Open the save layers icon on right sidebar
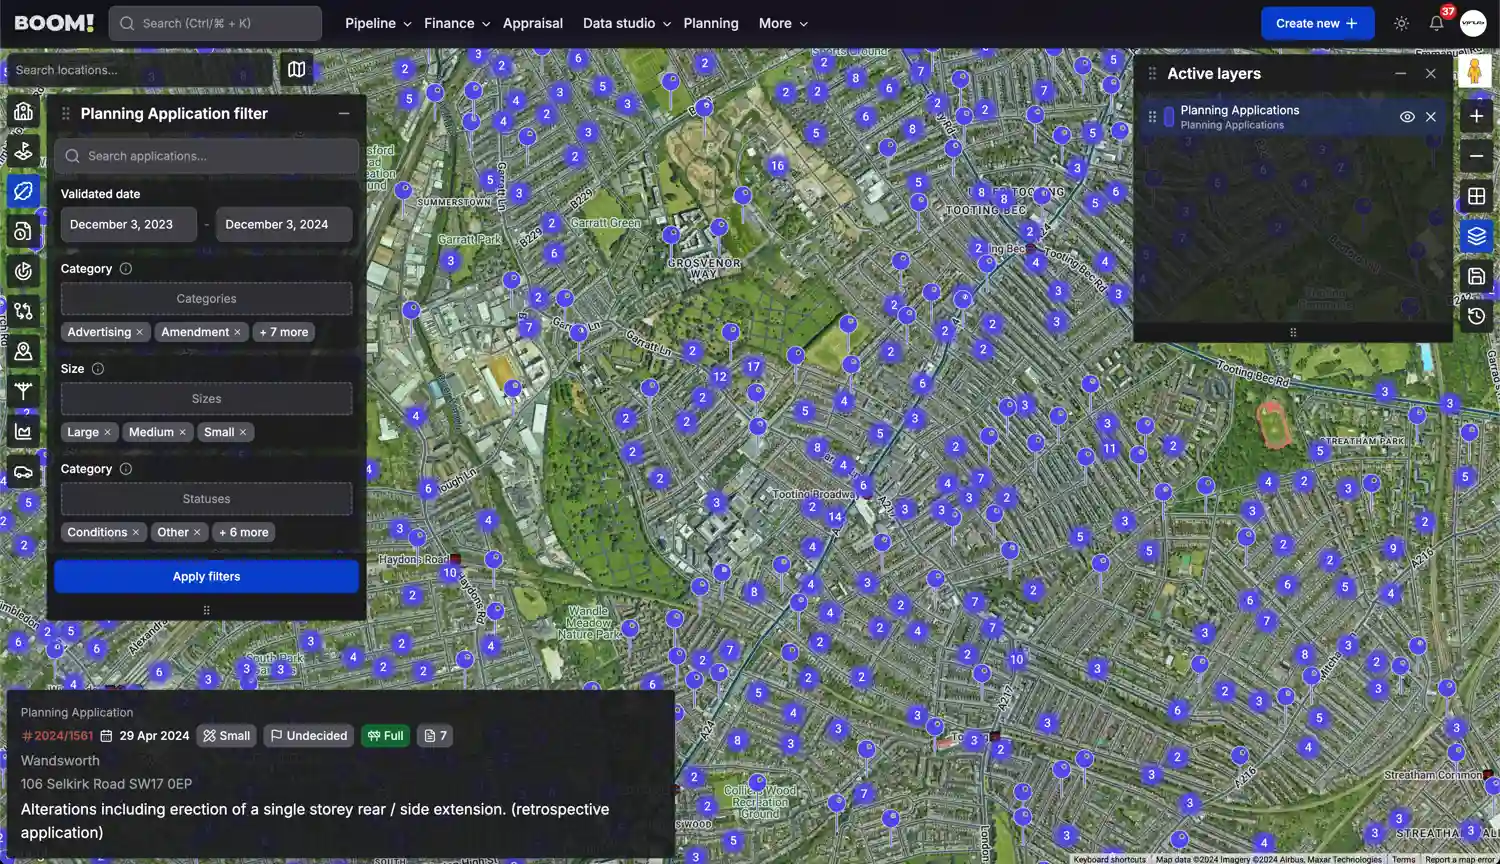 (x=1477, y=276)
